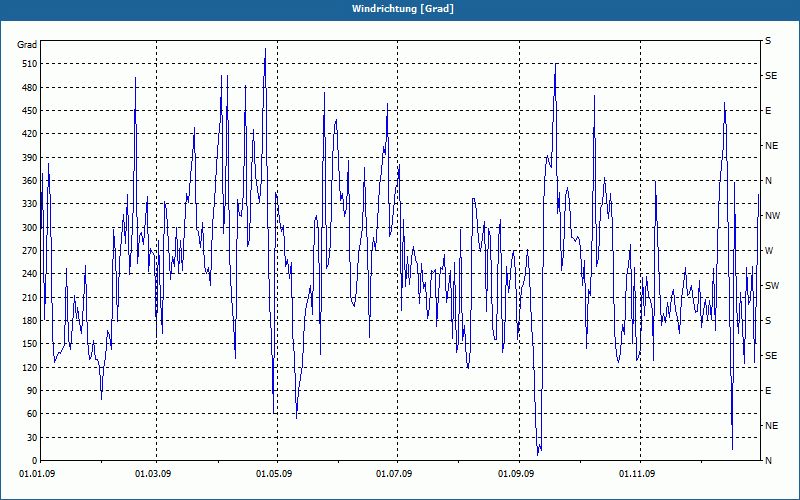Pick the 180 tick label on the left axis
Viewport: 800px width, 500px height.
point(30,320)
